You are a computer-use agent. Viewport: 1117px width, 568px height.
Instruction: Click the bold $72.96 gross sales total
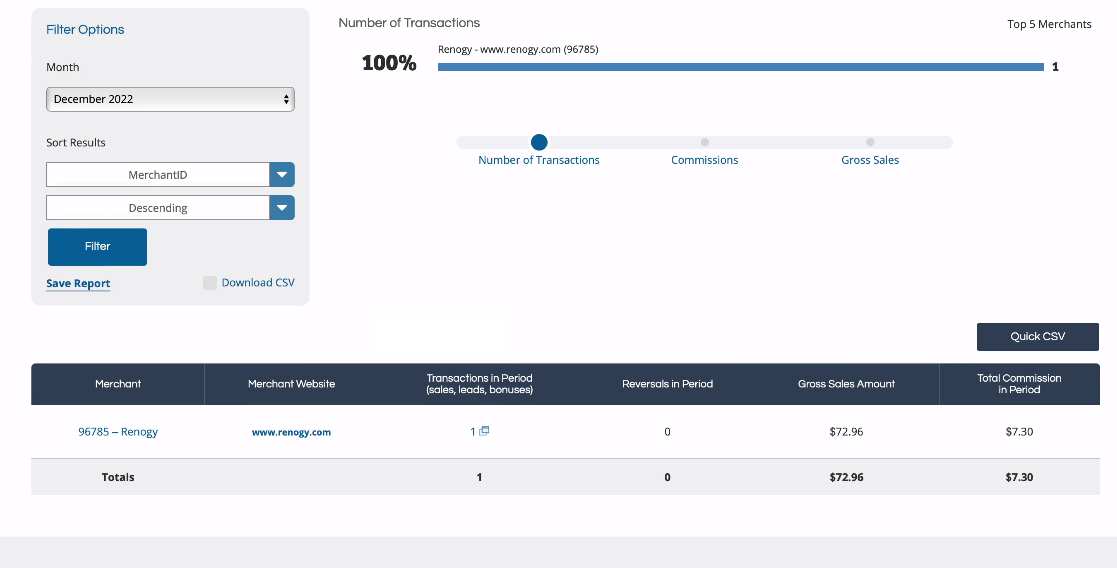pyautogui.click(x=846, y=477)
